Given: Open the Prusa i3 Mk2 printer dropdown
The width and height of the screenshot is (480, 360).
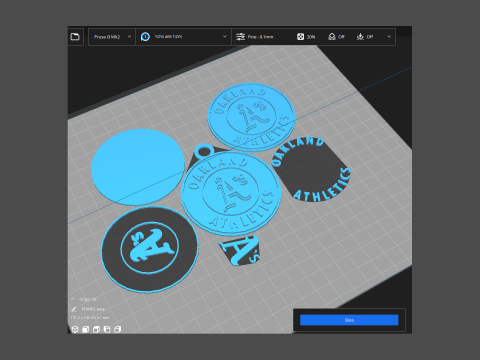Looking at the screenshot, I should pos(112,37).
